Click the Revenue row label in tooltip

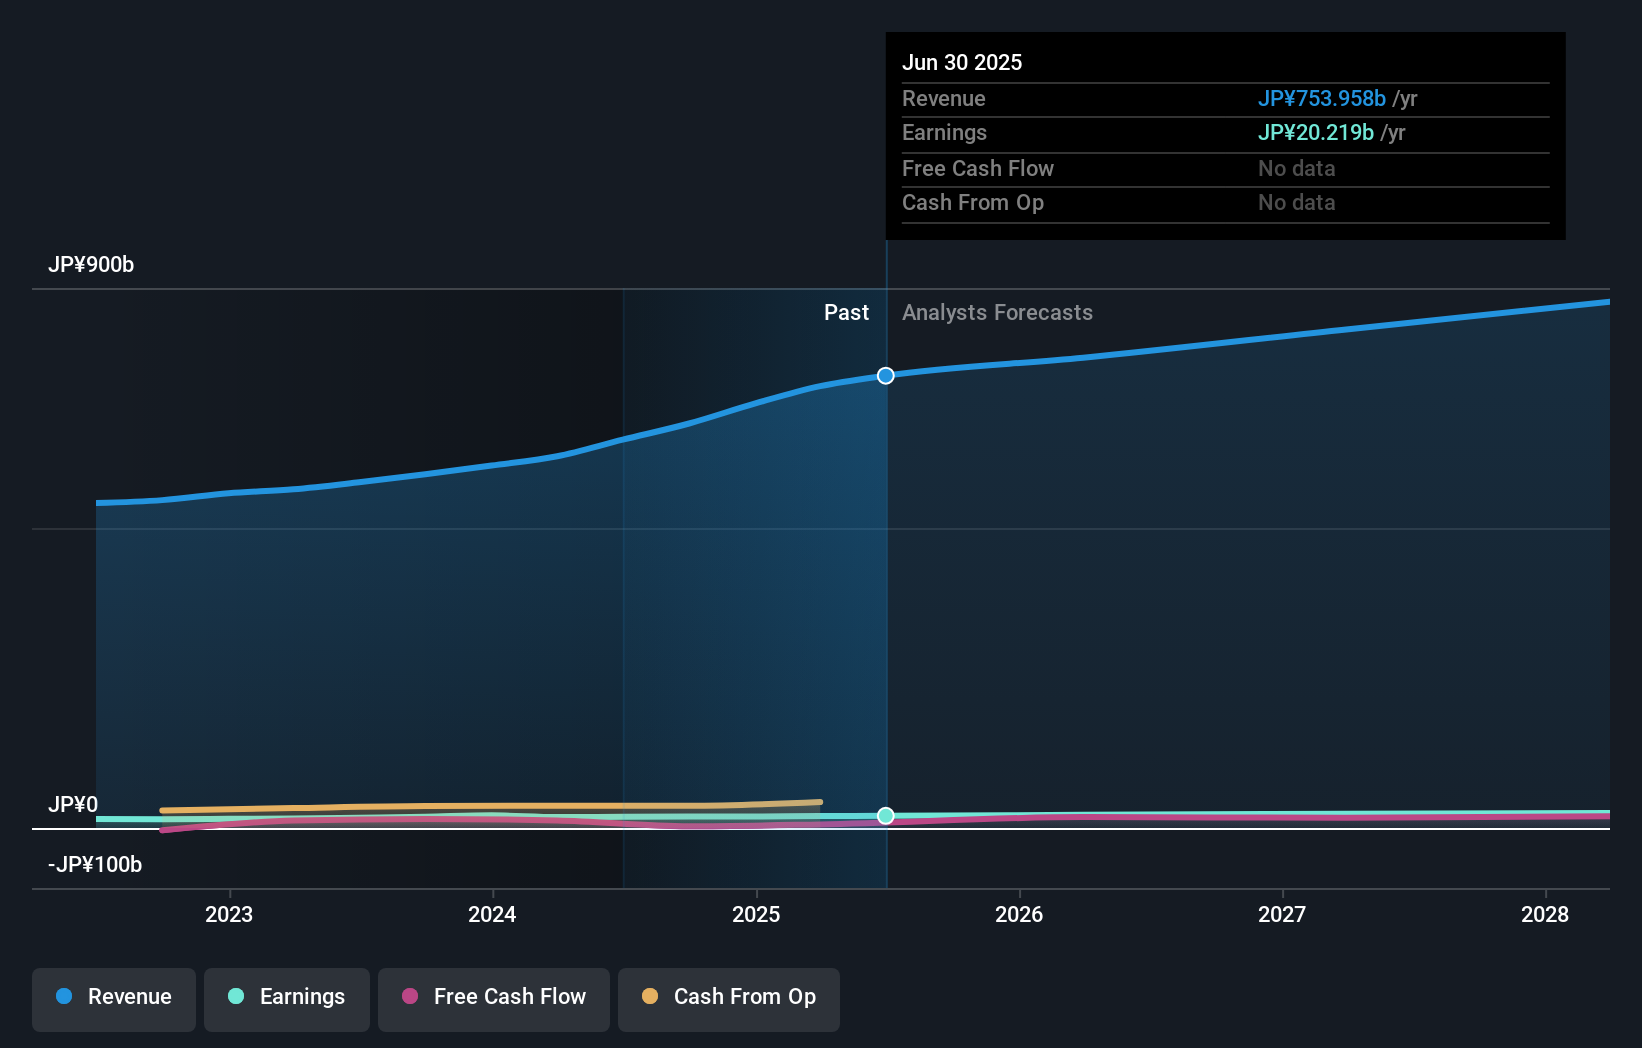click(x=944, y=99)
